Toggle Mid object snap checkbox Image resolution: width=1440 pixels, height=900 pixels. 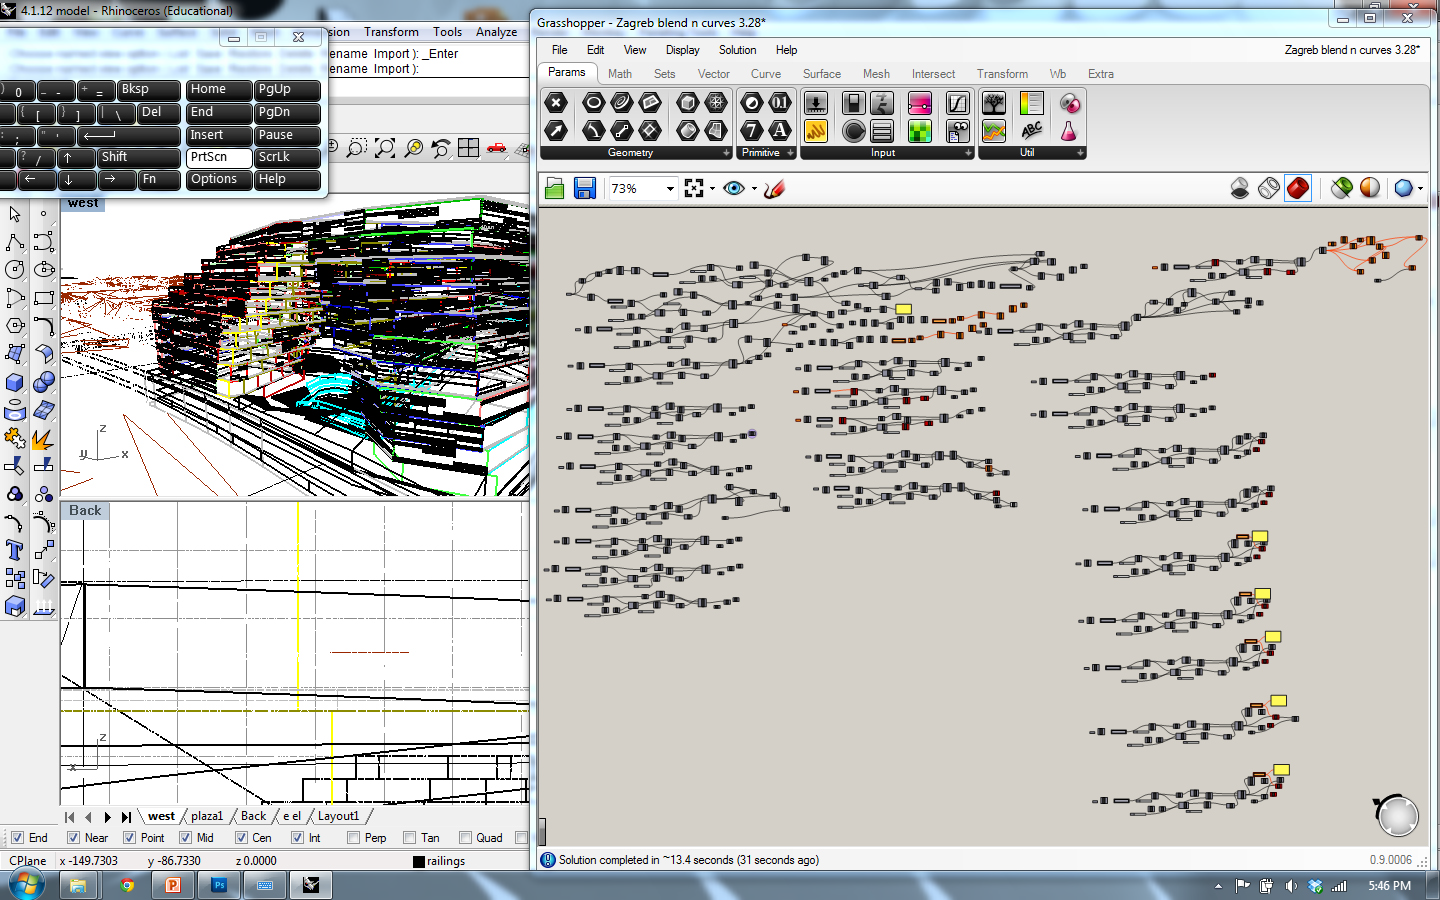coord(185,838)
